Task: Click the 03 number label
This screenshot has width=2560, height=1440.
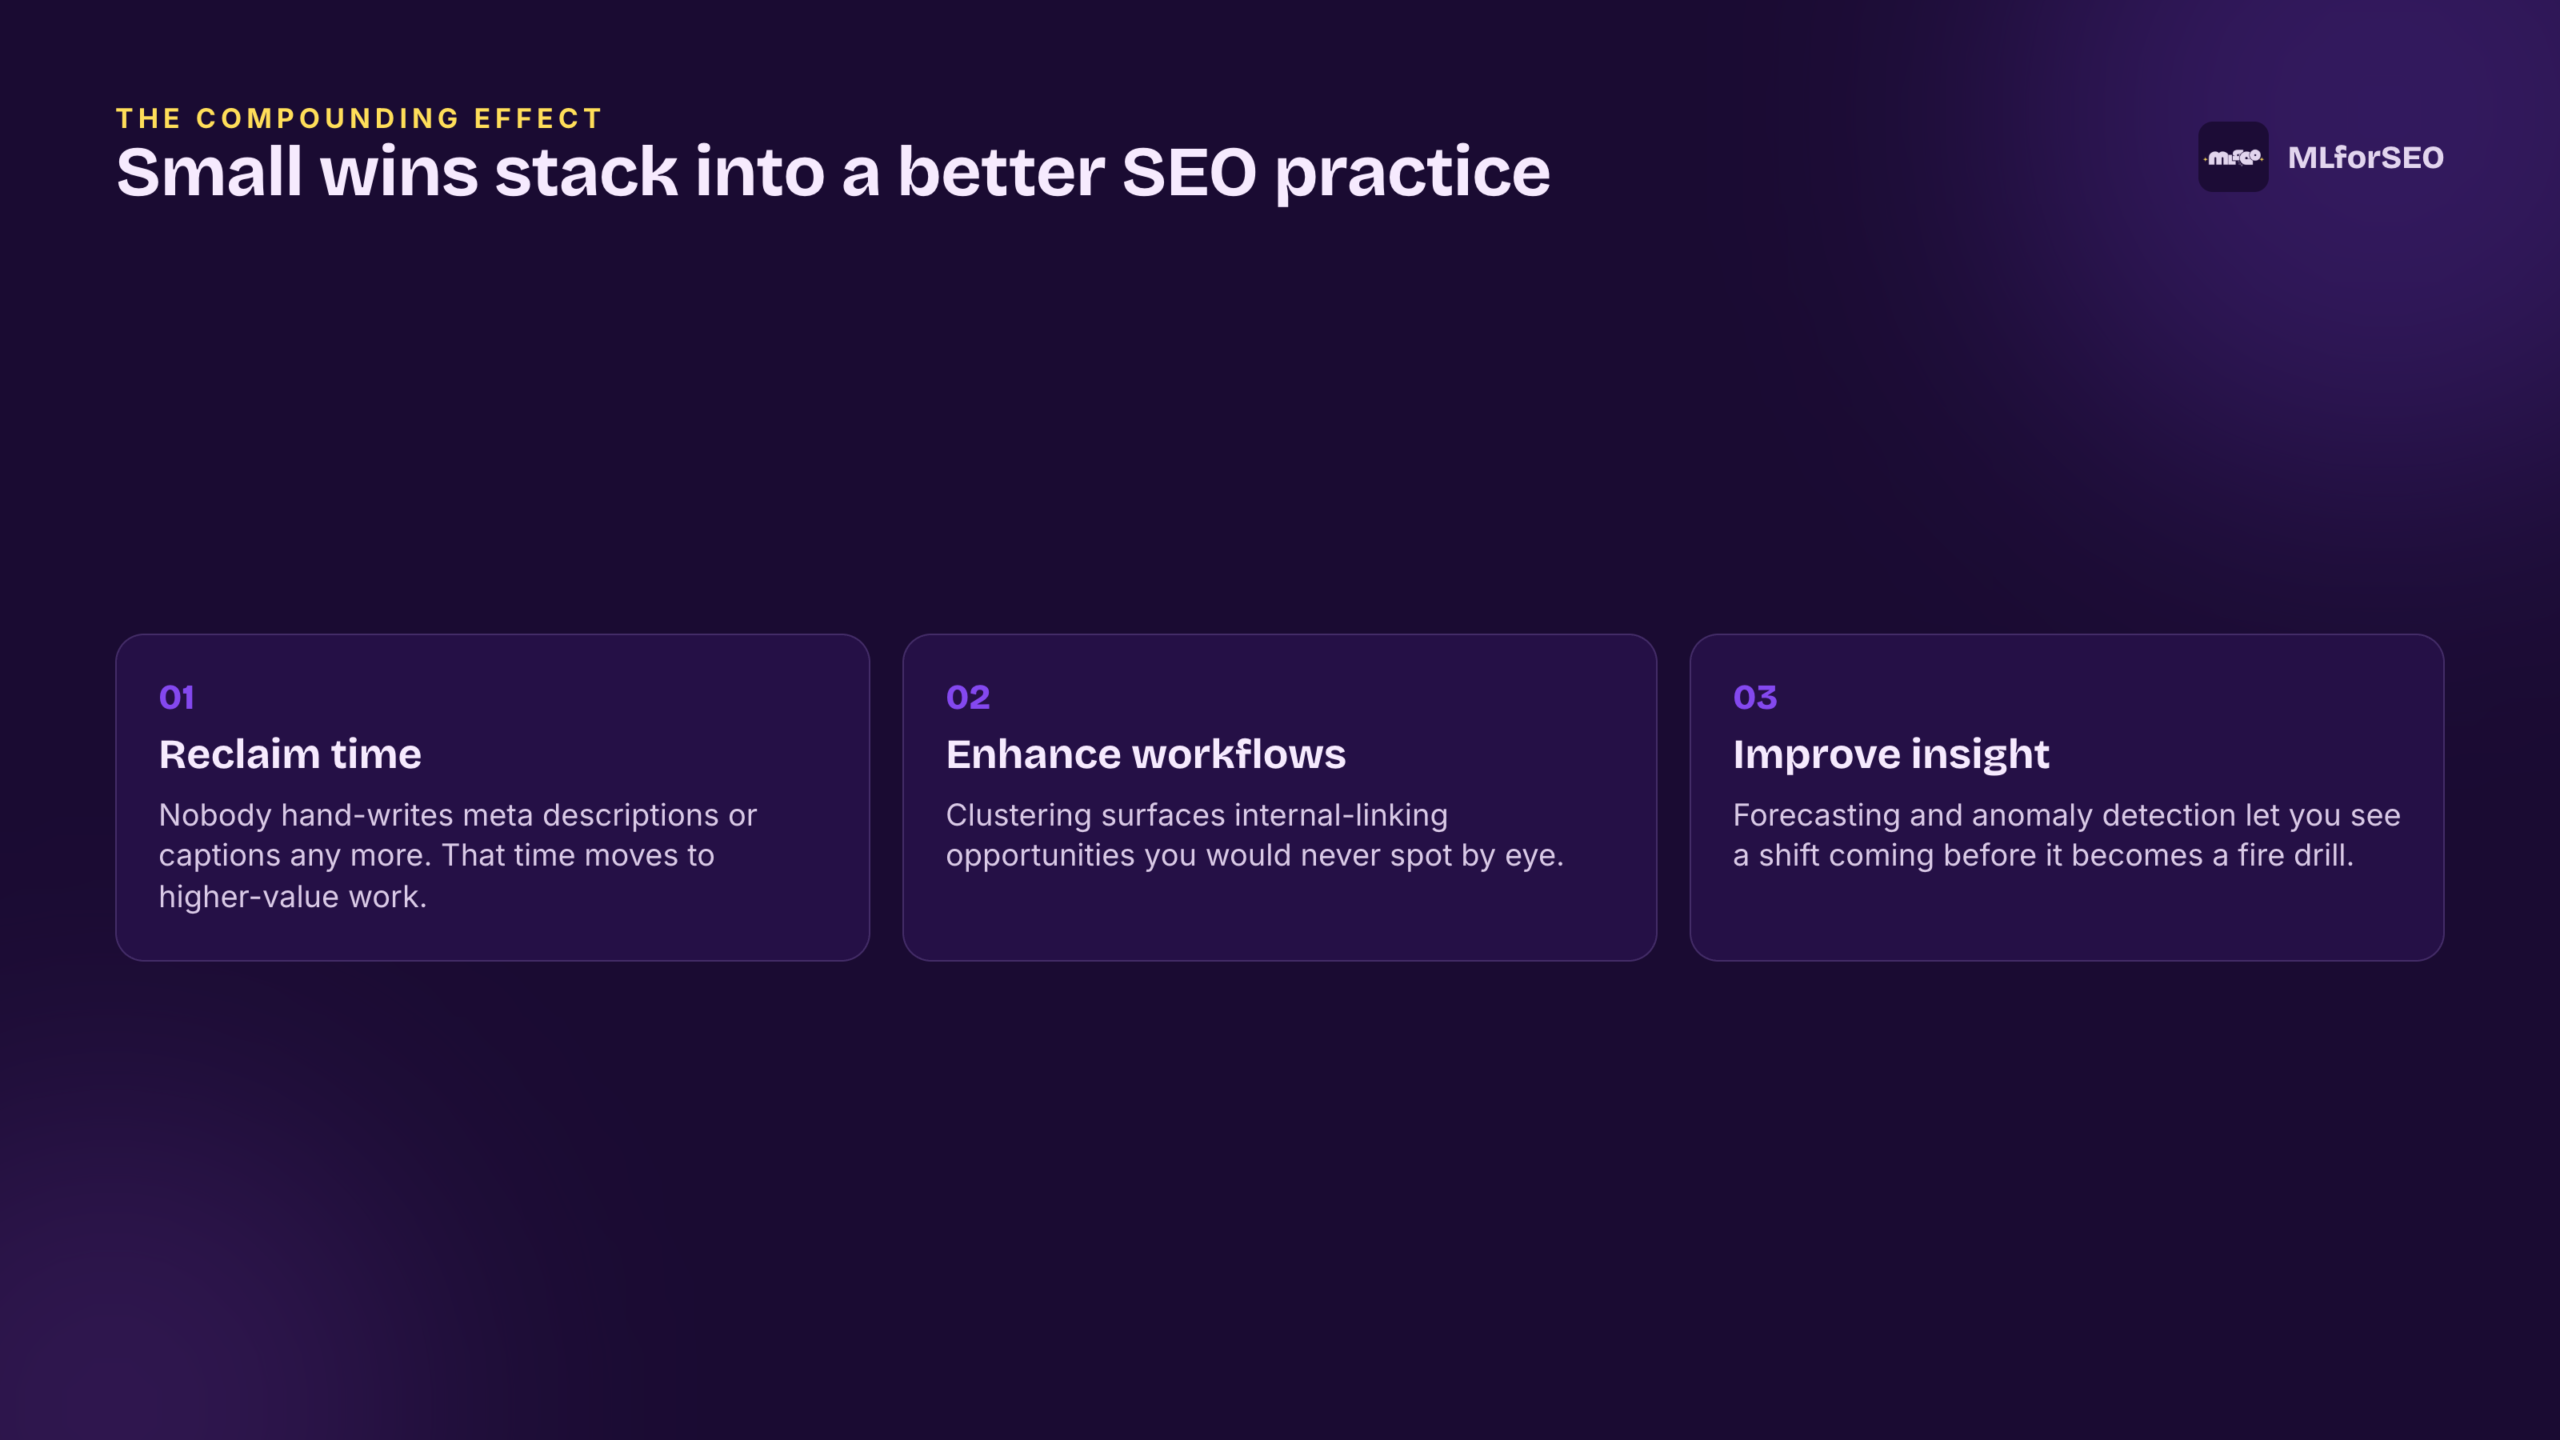Action: (1755, 697)
